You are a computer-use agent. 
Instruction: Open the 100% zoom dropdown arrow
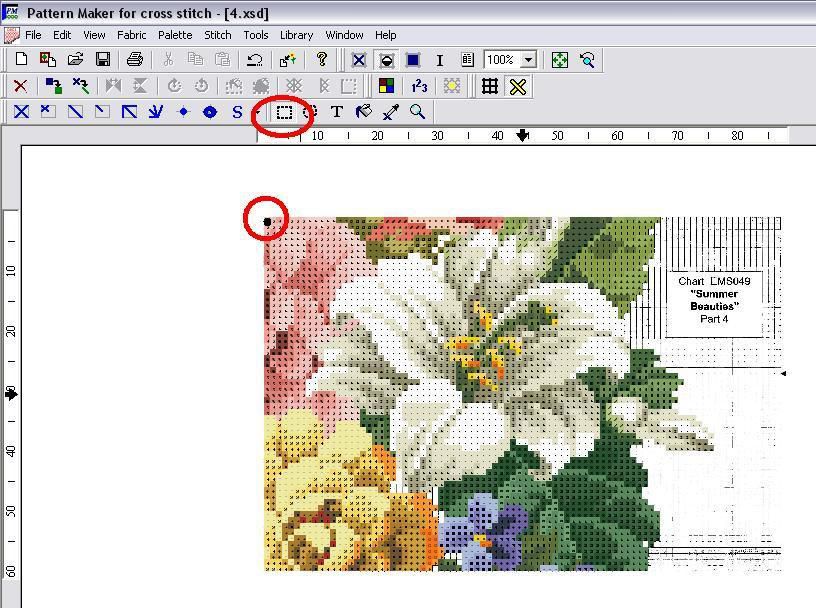[x=528, y=60]
